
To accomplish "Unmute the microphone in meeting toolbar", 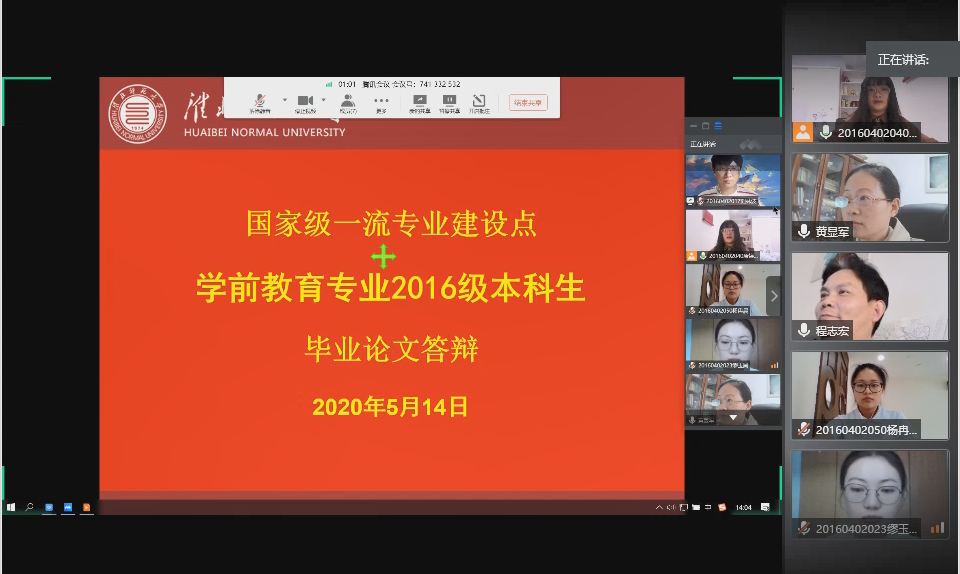I will (259, 101).
